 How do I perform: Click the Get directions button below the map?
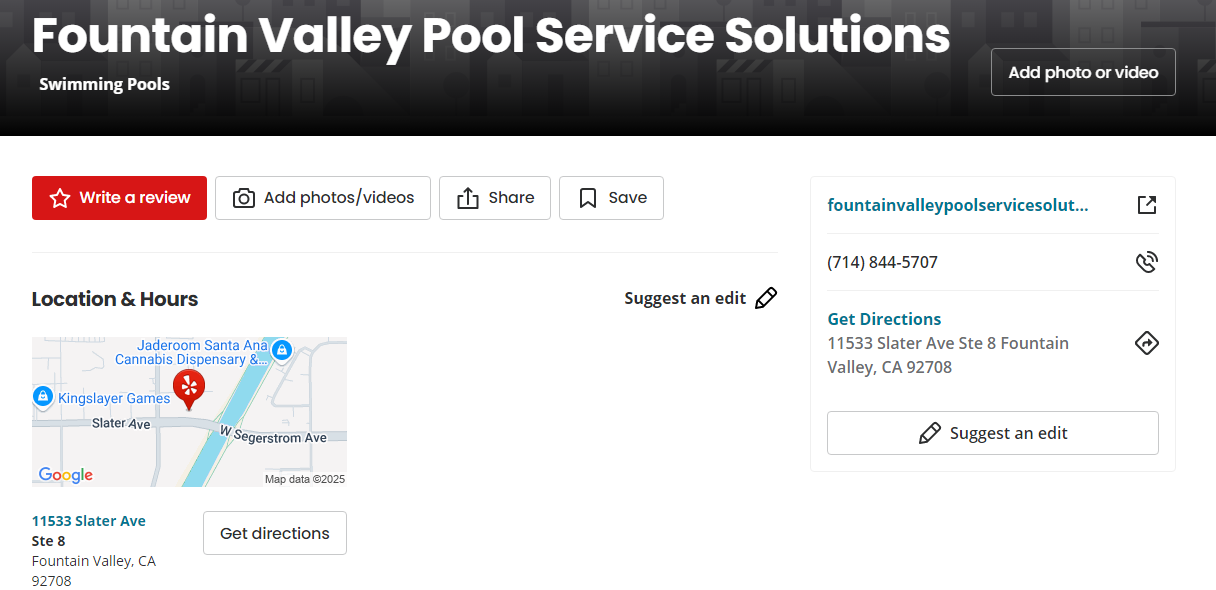(275, 533)
